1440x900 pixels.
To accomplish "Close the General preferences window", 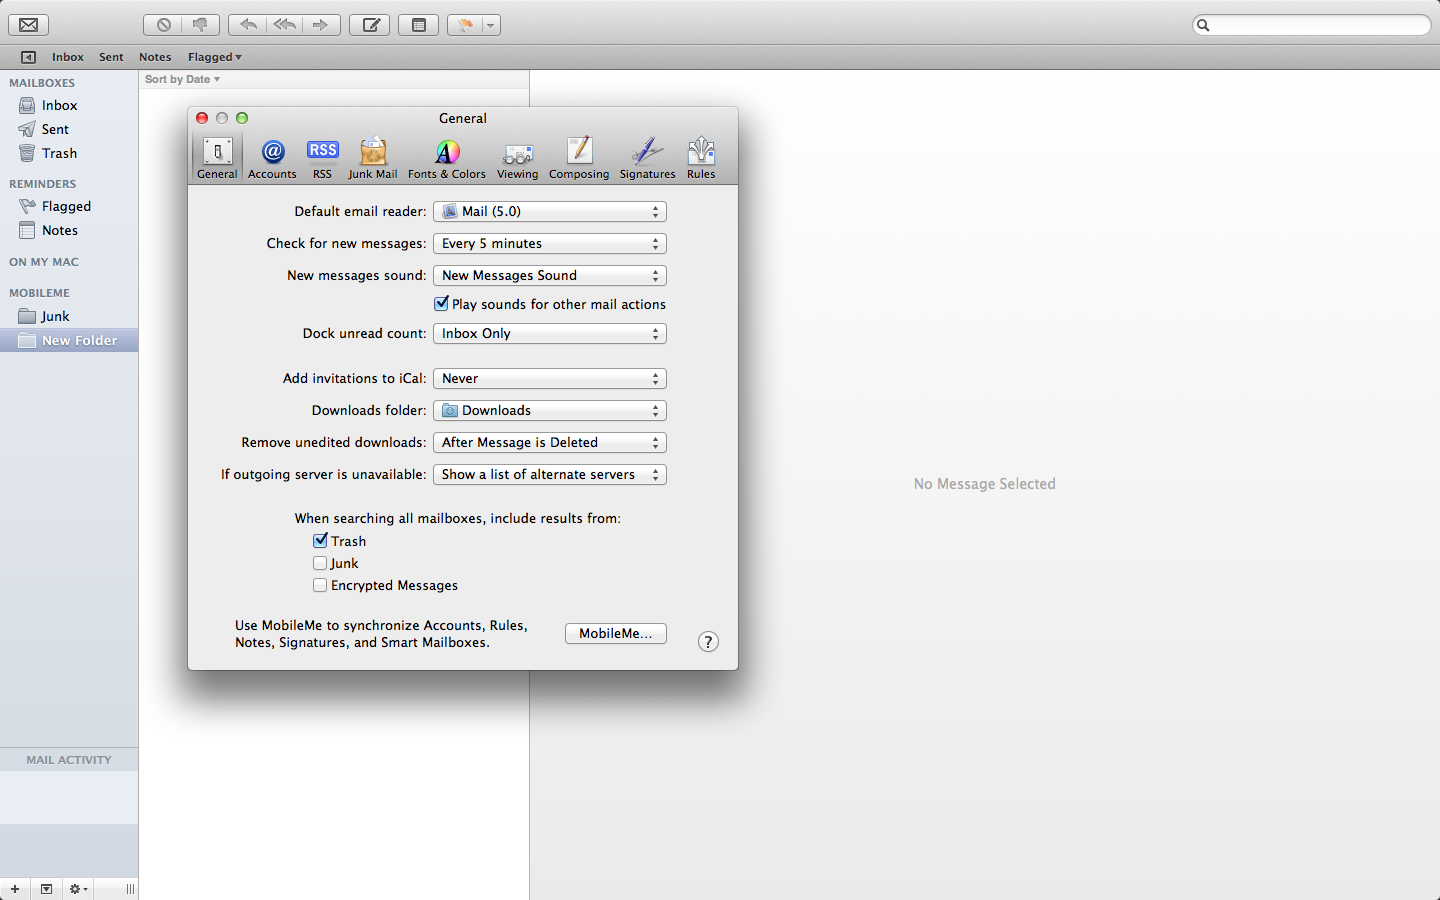I will [202, 118].
